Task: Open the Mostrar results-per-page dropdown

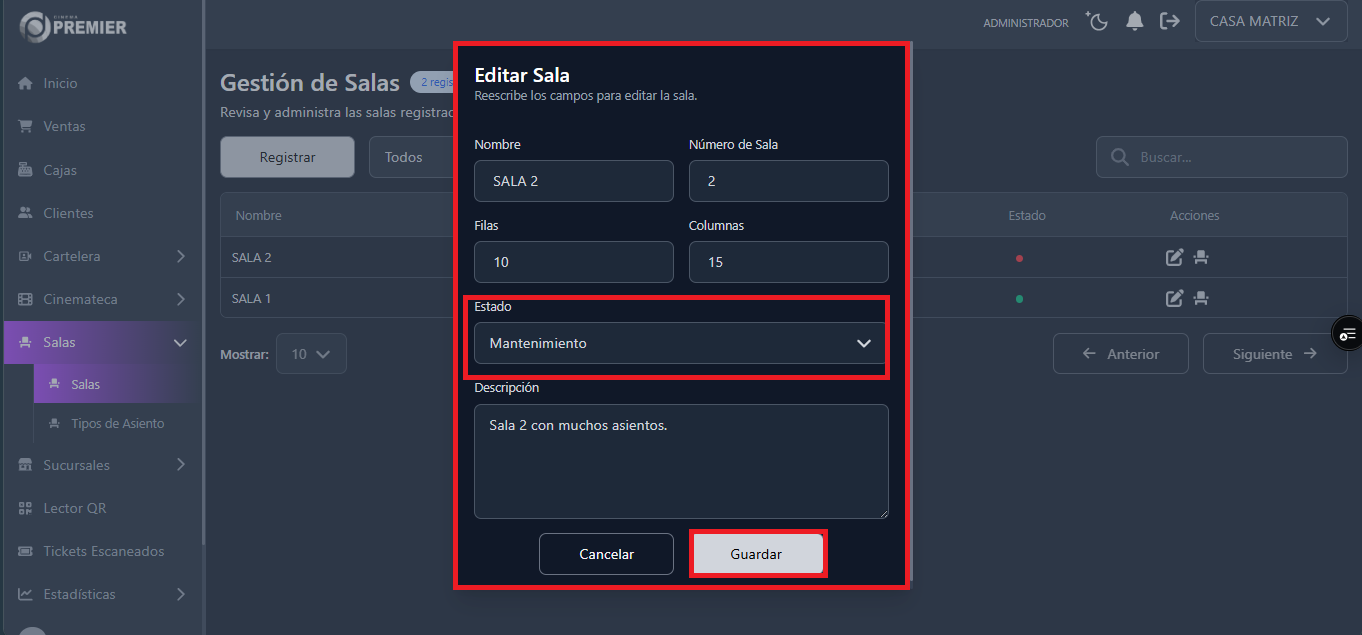Action: tap(311, 353)
